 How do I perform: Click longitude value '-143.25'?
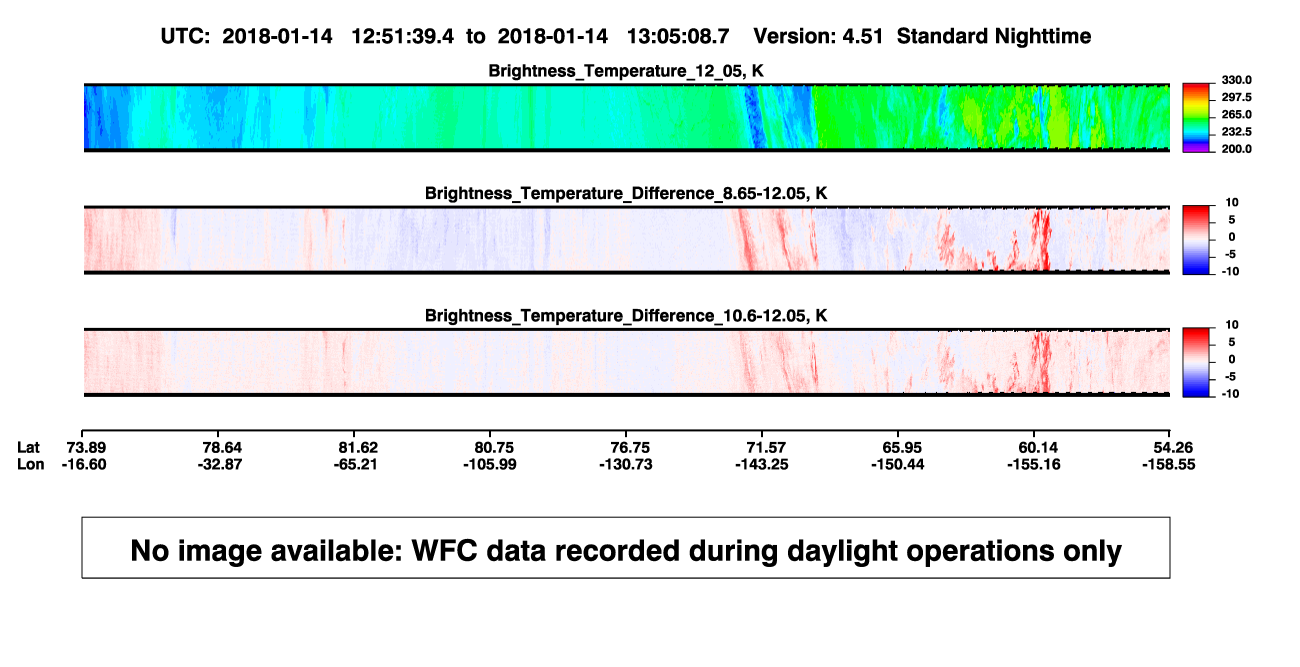click(761, 464)
